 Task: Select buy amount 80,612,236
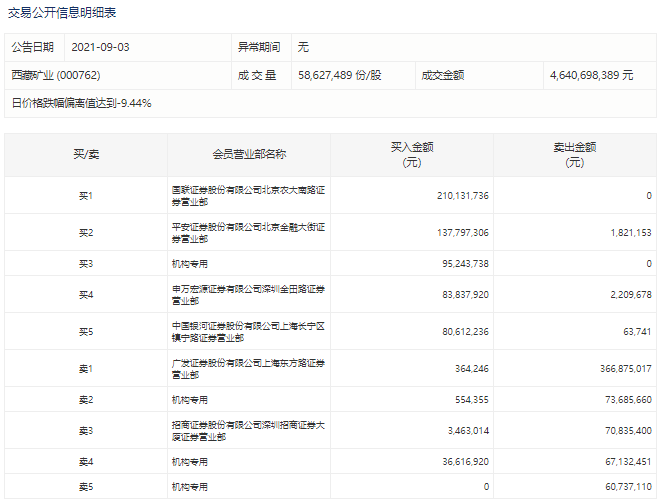pyautogui.click(x=465, y=332)
